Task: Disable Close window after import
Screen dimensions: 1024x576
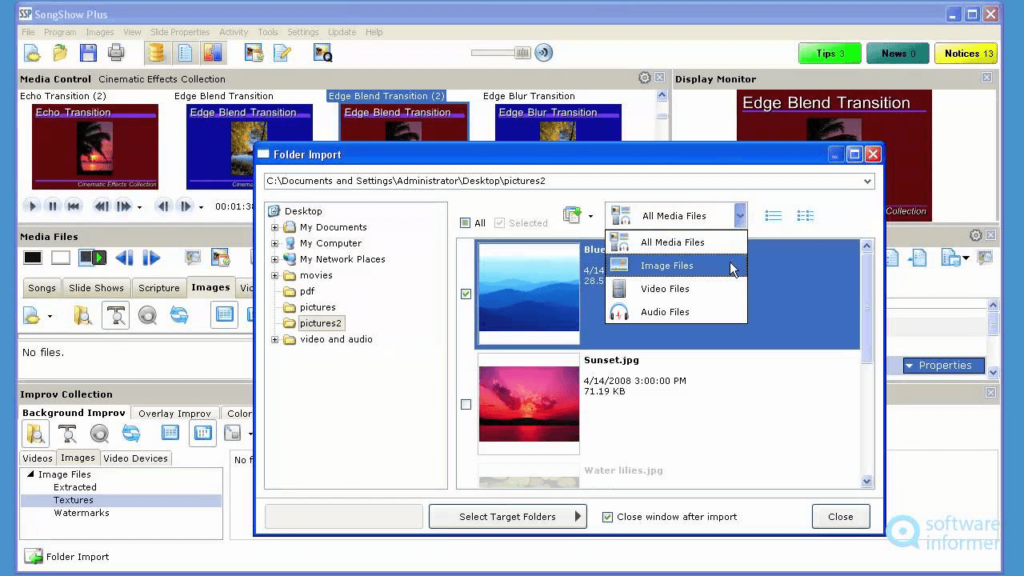Action: 607,517
